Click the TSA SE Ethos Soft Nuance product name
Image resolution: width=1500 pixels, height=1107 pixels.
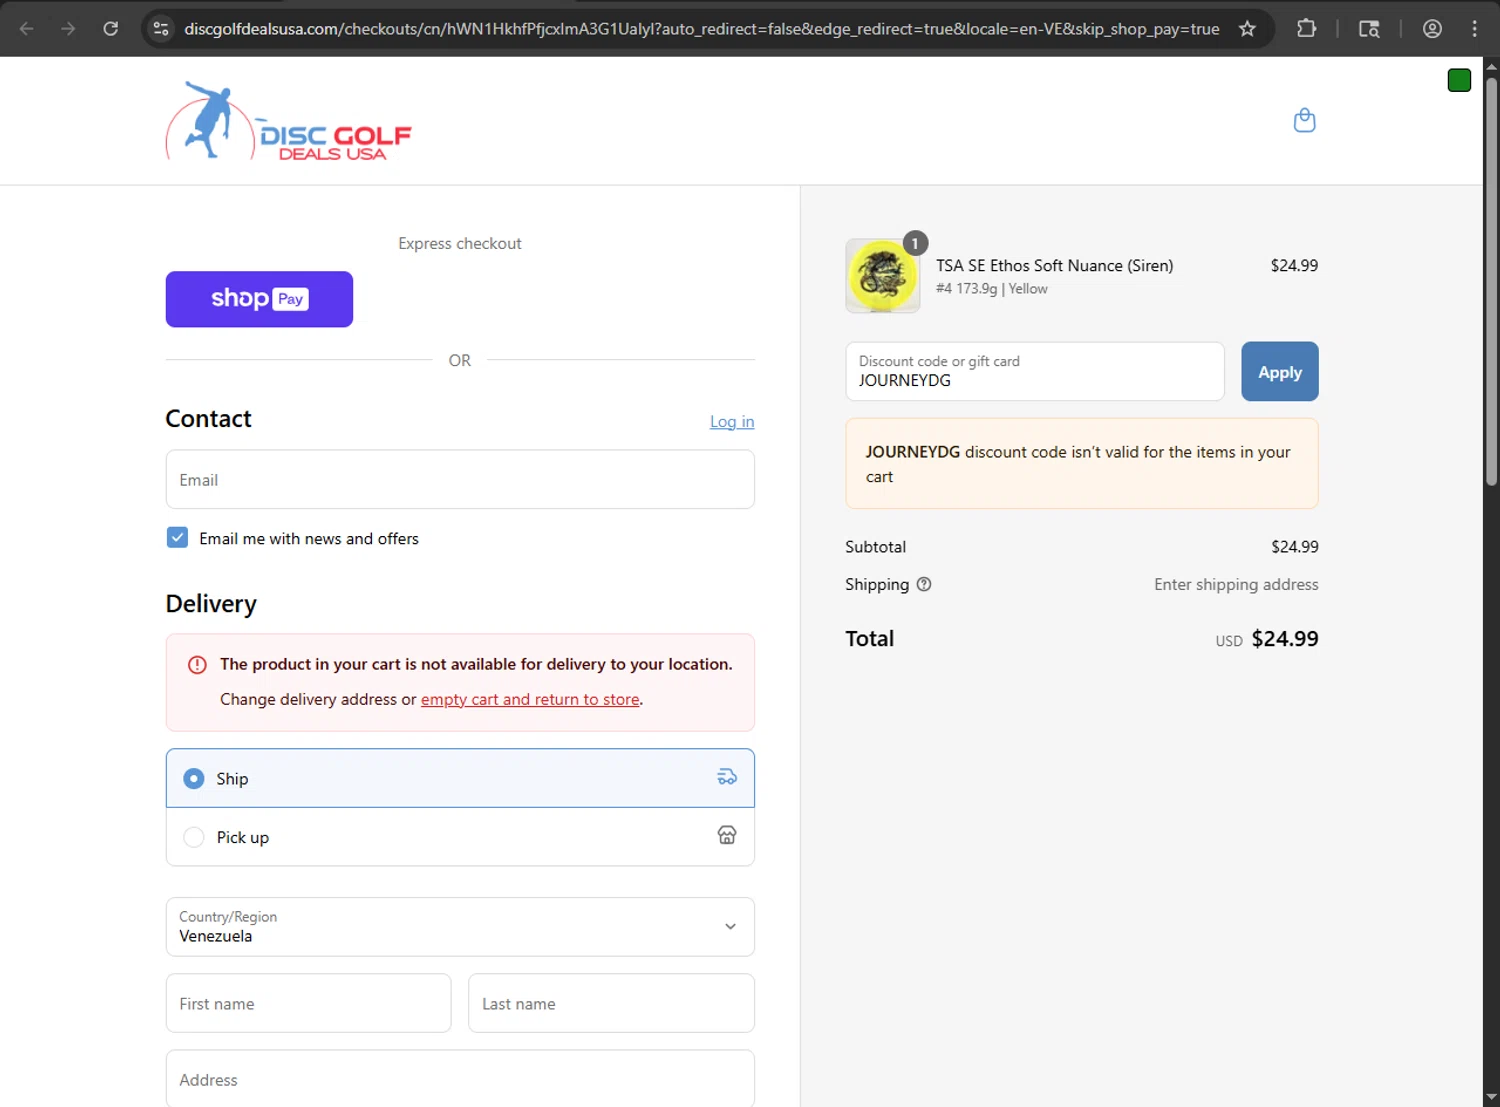coord(1054,266)
